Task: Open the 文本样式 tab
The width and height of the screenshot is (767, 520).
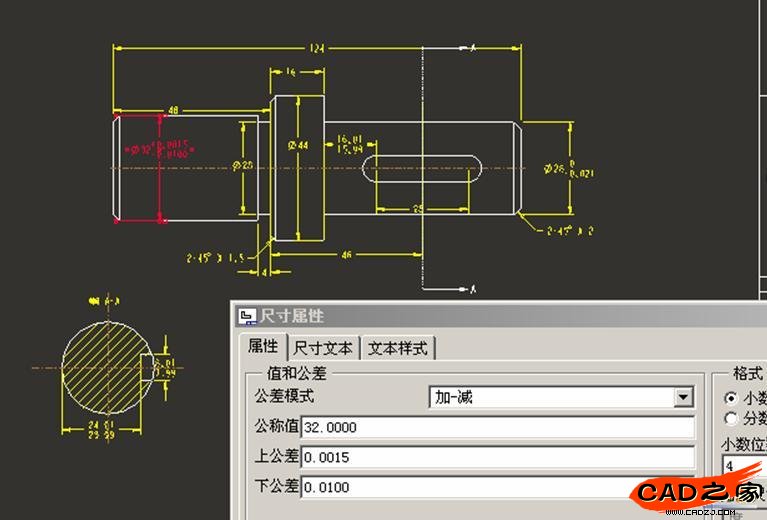Action: tap(397, 348)
